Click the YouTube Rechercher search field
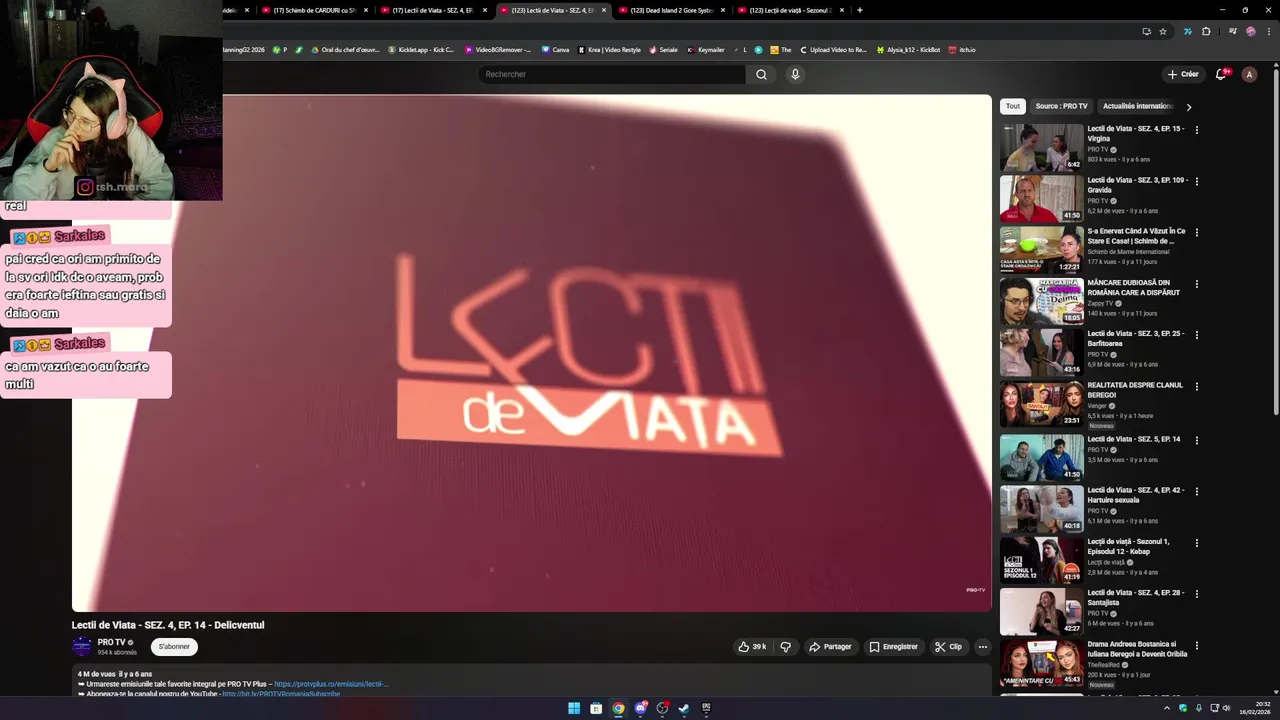The height and width of the screenshot is (720, 1280). (612, 74)
